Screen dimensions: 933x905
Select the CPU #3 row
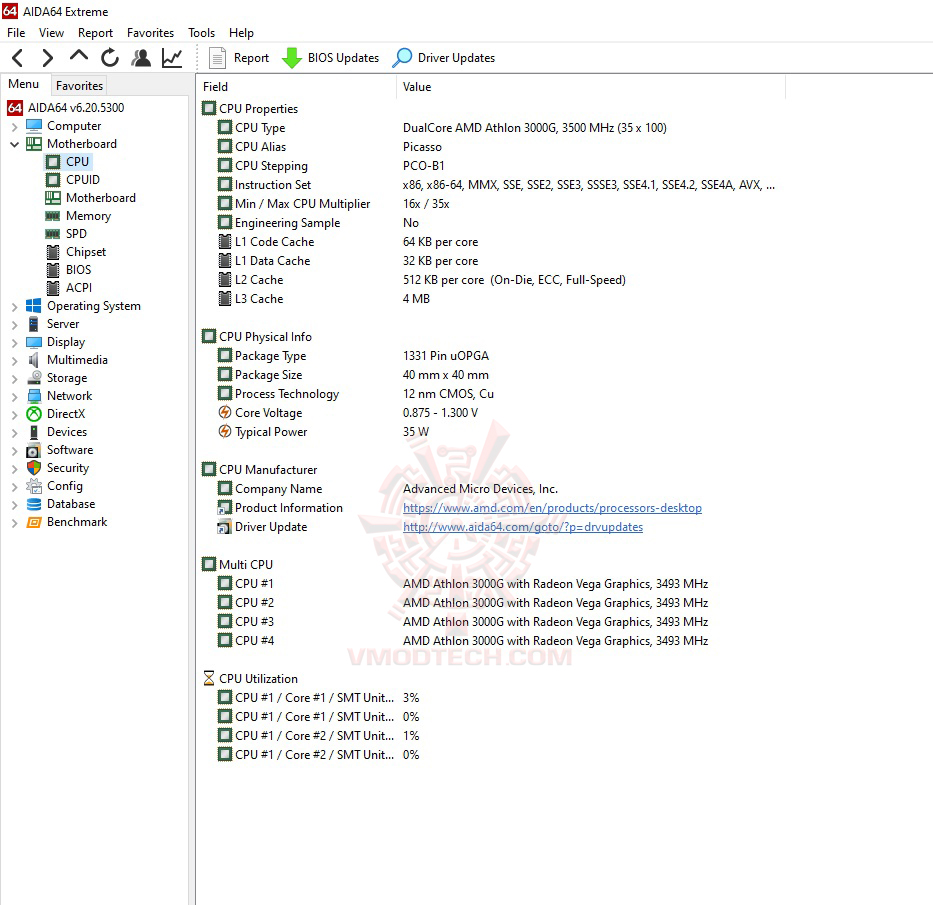pos(494,622)
